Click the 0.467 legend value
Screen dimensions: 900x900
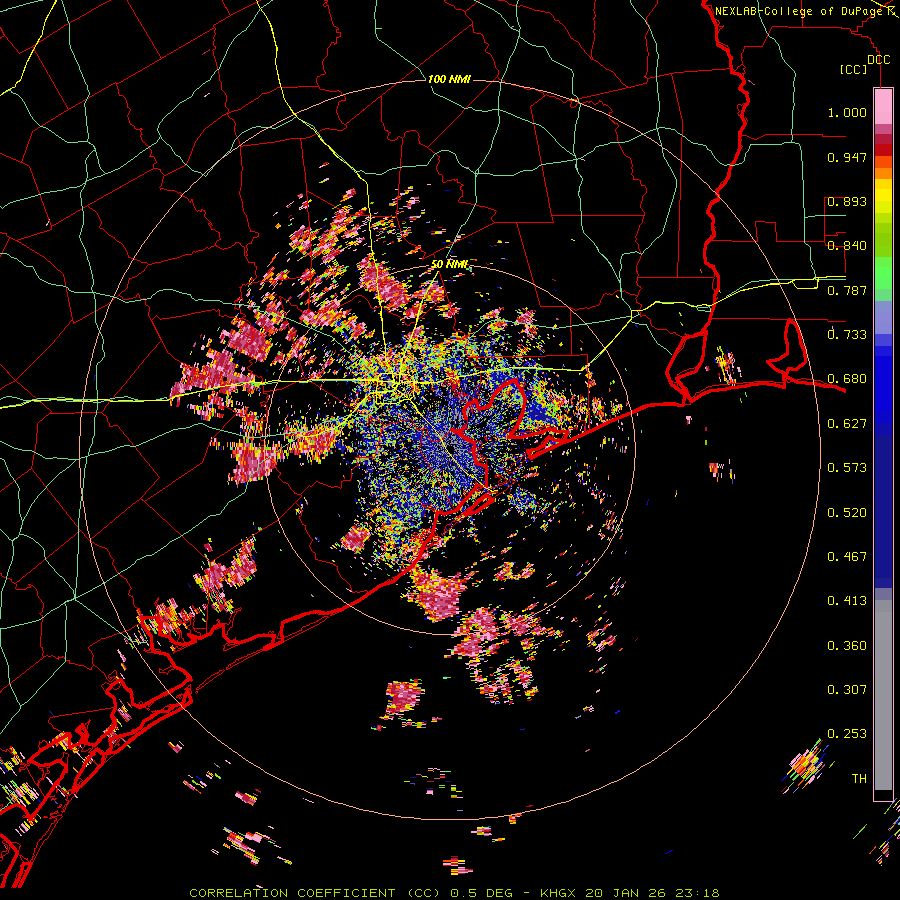(x=847, y=557)
